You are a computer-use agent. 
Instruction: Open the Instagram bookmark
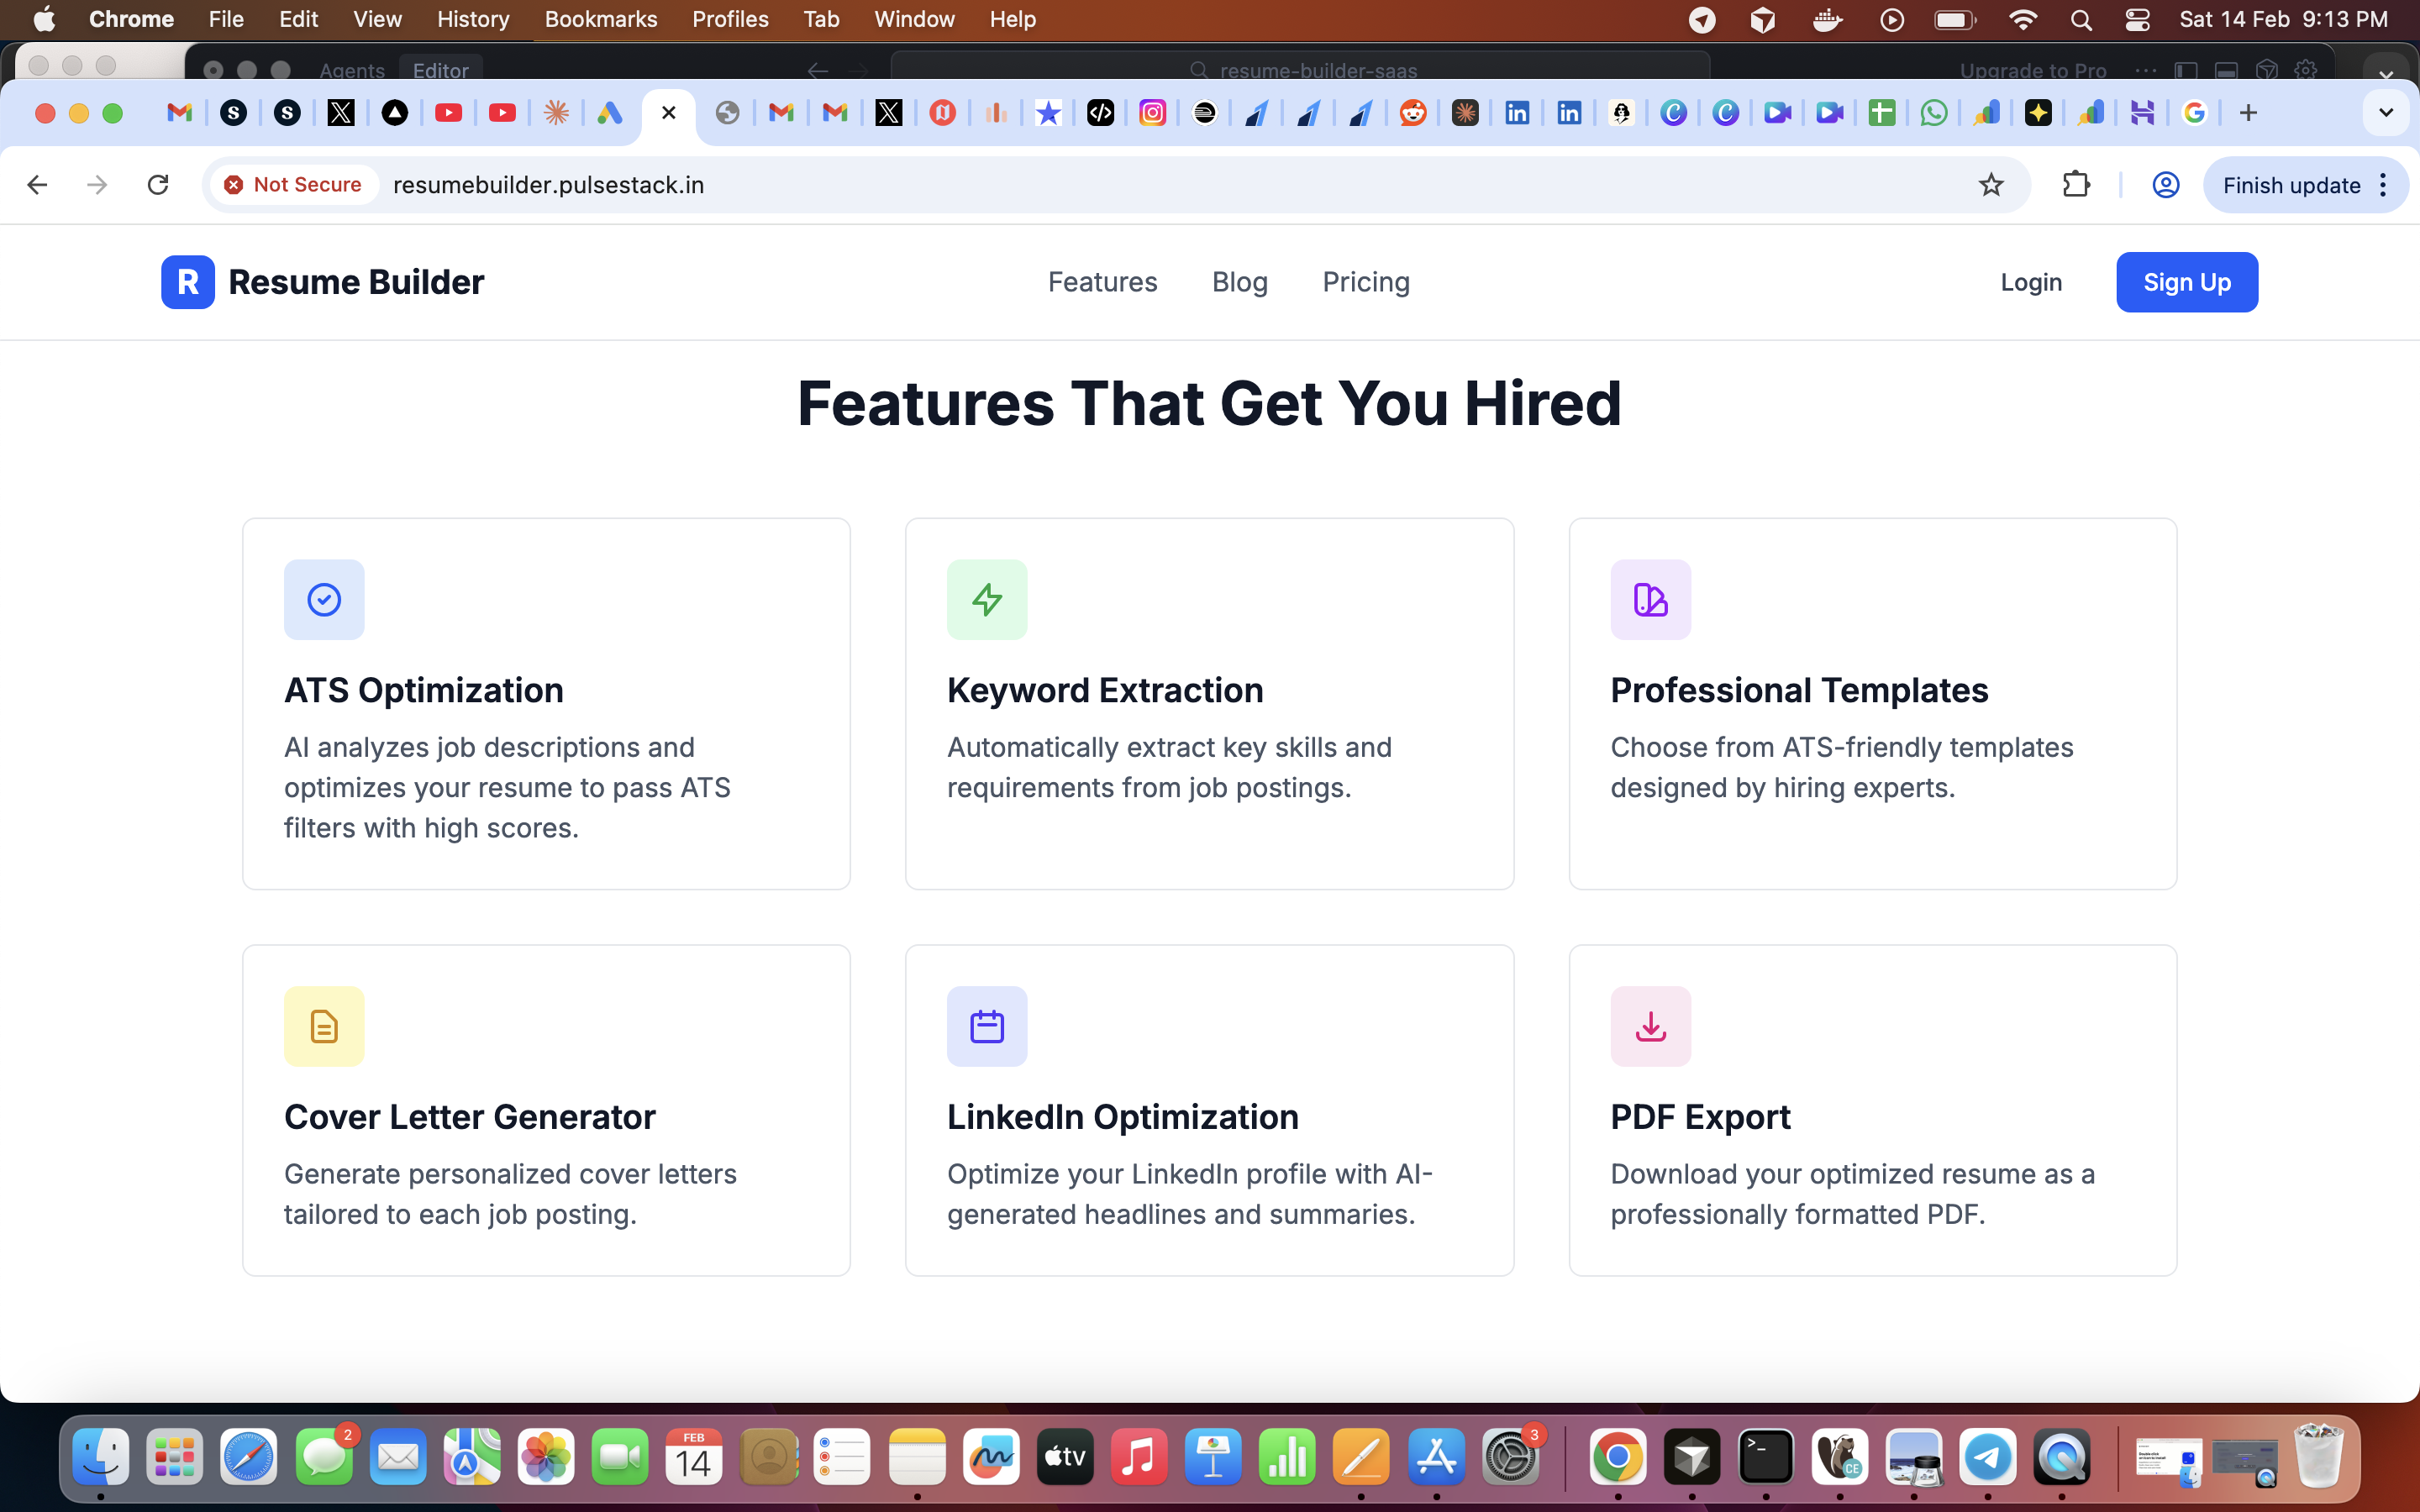[1154, 113]
